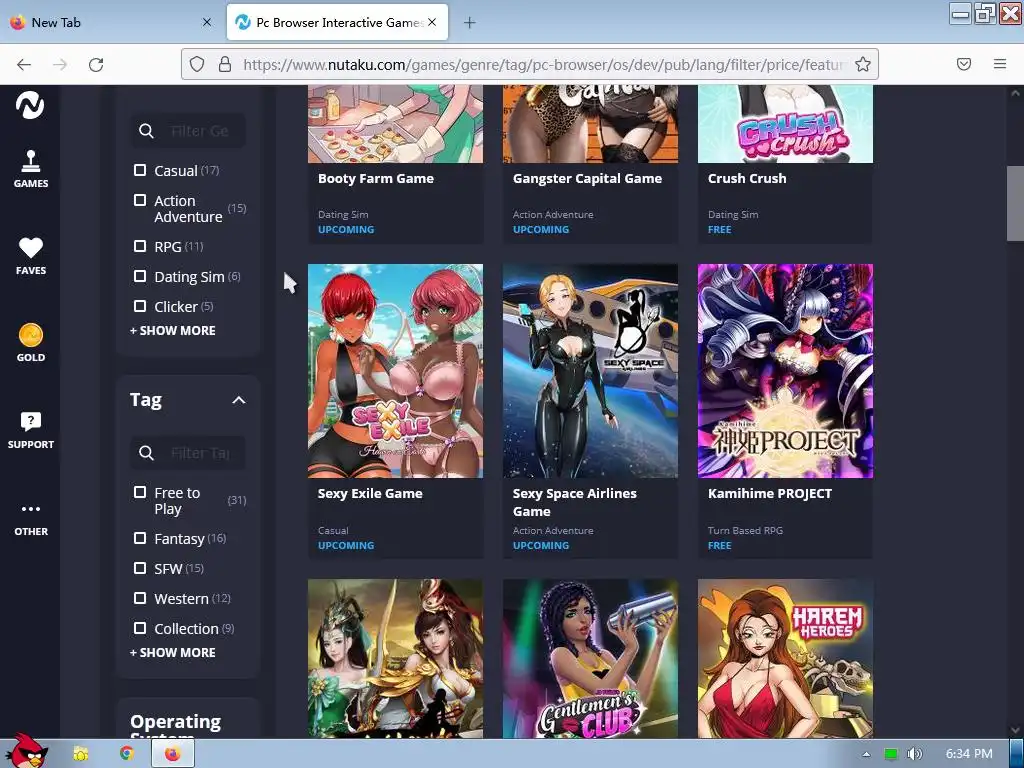The width and height of the screenshot is (1024, 768).
Task: Open the Nutaku logo home icon
Action: [30, 105]
